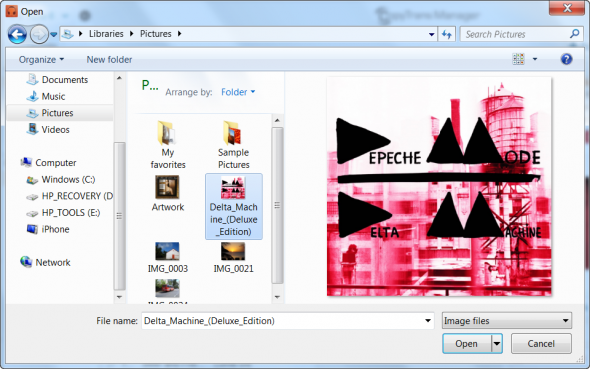Open Arrange by Folder dropdown
The width and height of the screenshot is (590, 369).
[x=238, y=92]
